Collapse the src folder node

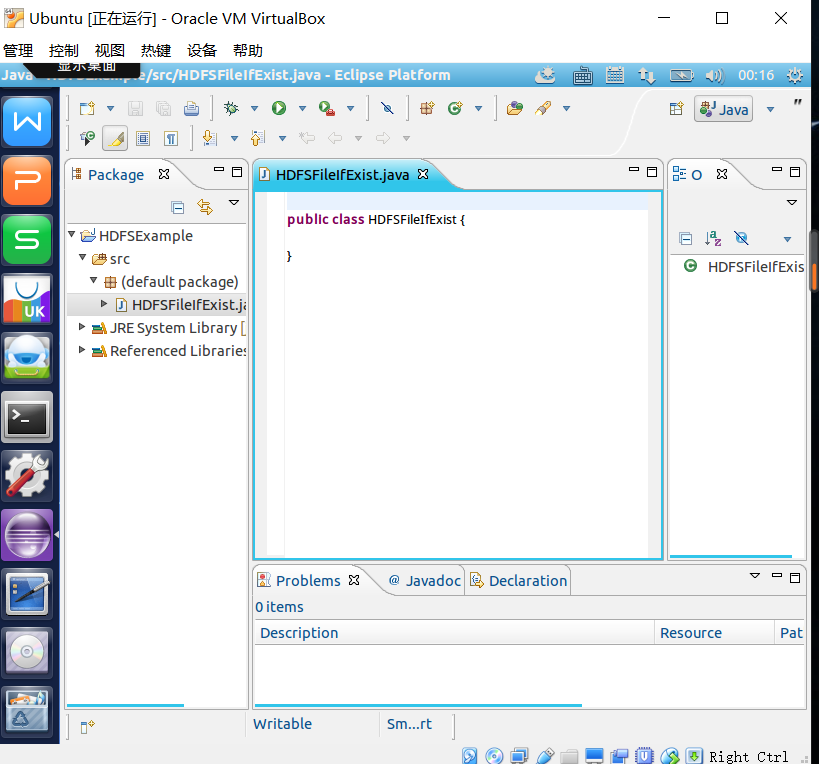tap(83, 257)
